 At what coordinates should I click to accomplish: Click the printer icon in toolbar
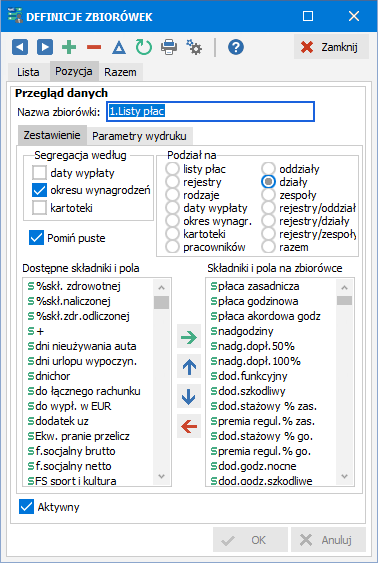coord(169,47)
